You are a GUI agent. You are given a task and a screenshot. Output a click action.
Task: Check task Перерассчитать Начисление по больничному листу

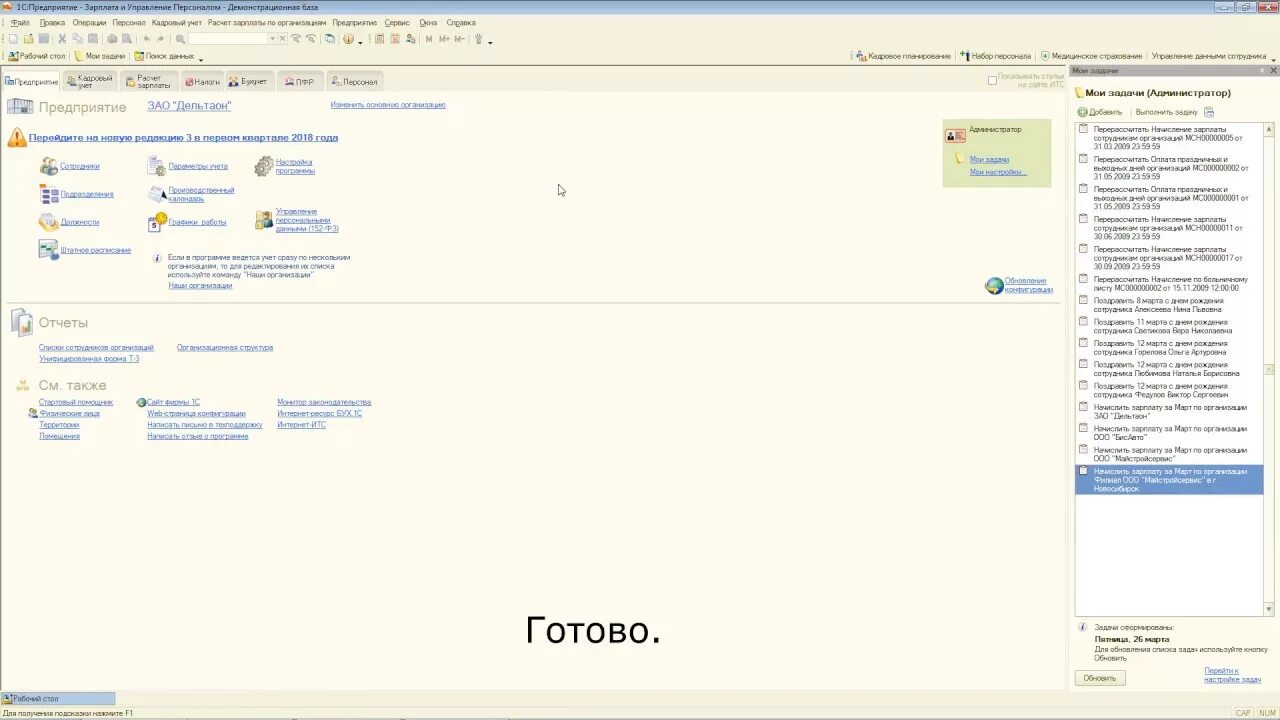pos(1083,279)
